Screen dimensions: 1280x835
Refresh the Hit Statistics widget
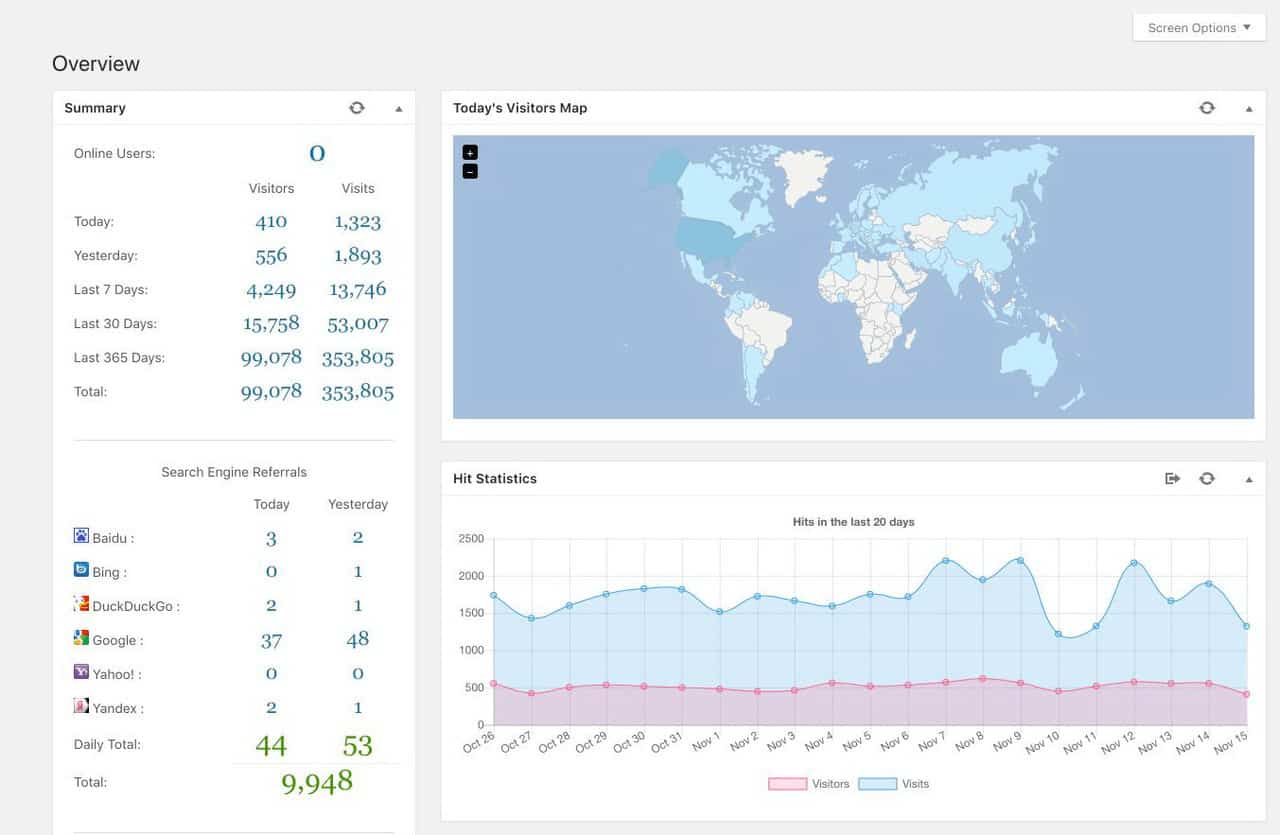point(1207,479)
